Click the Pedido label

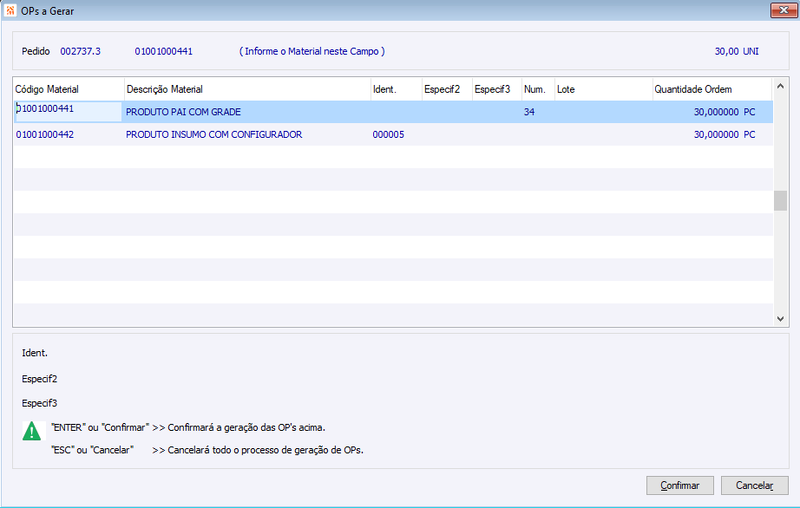click(x=36, y=52)
